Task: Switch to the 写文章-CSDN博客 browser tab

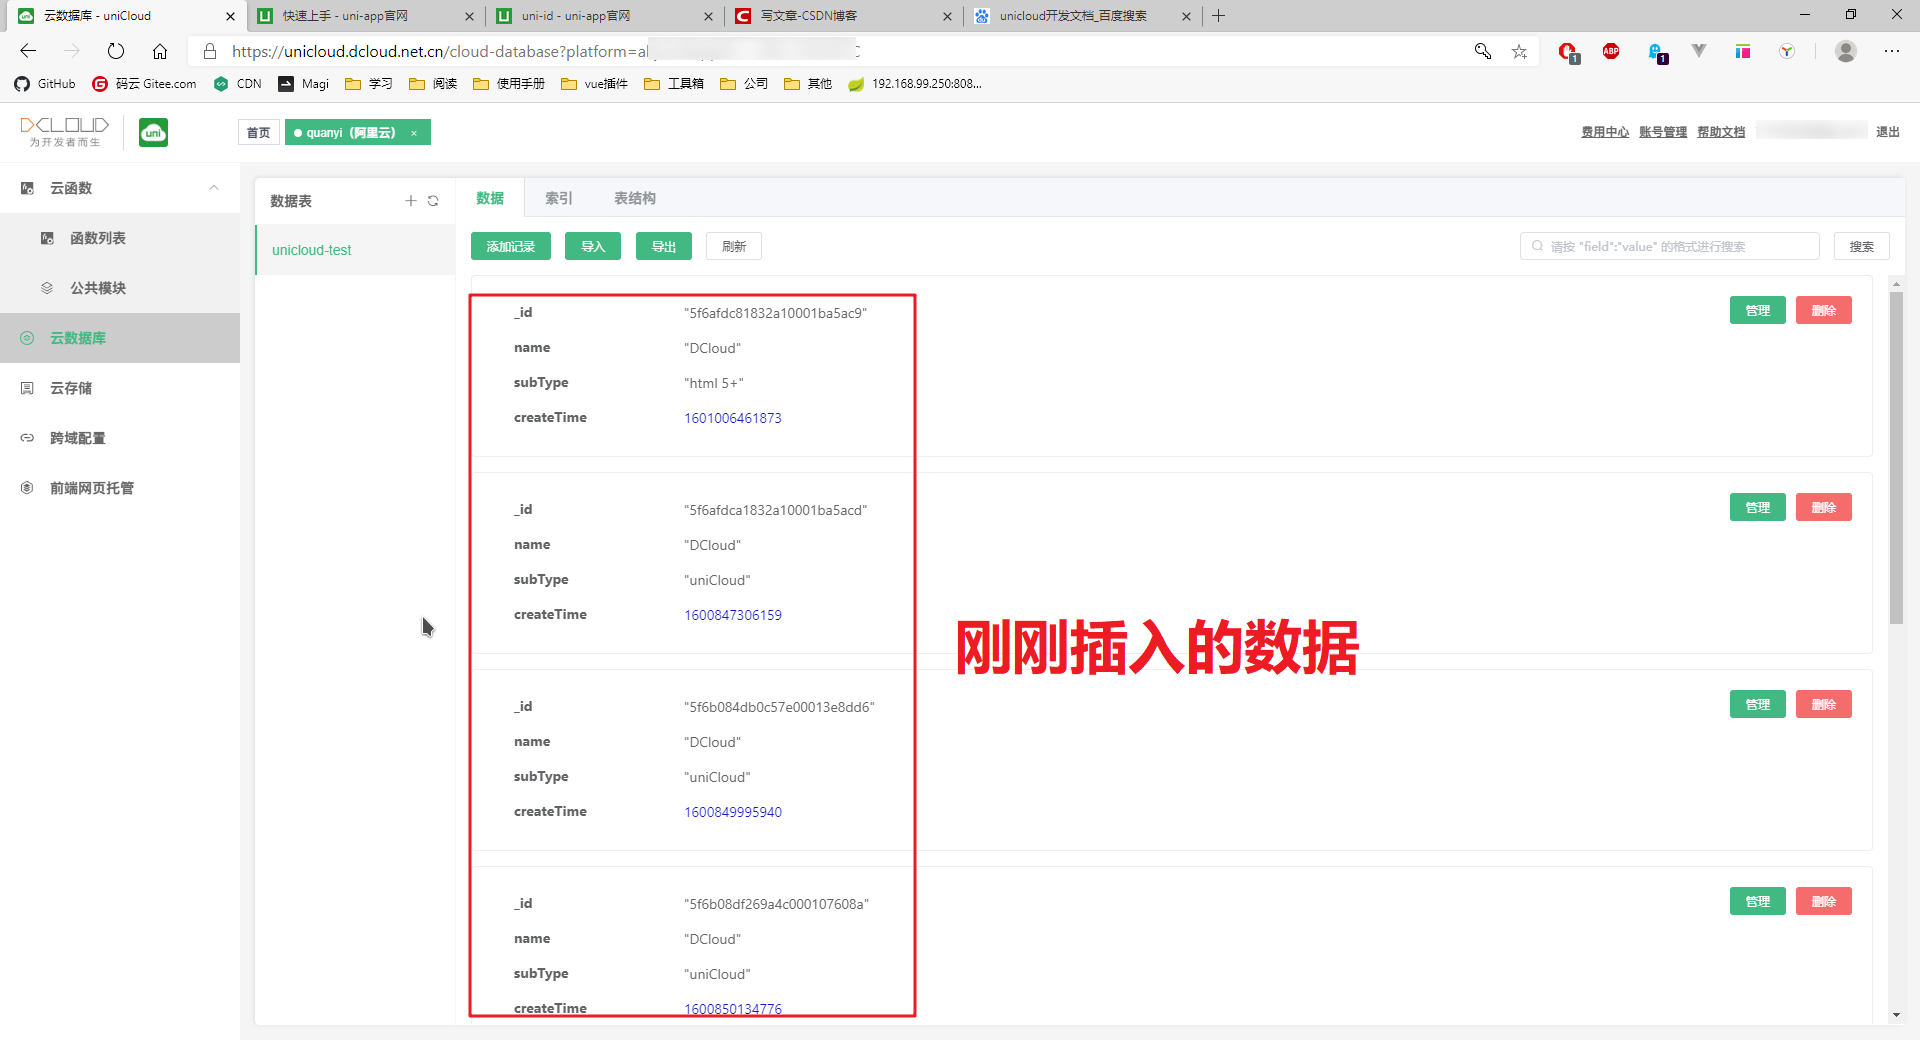Action: pyautogui.click(x=843, y=16)
